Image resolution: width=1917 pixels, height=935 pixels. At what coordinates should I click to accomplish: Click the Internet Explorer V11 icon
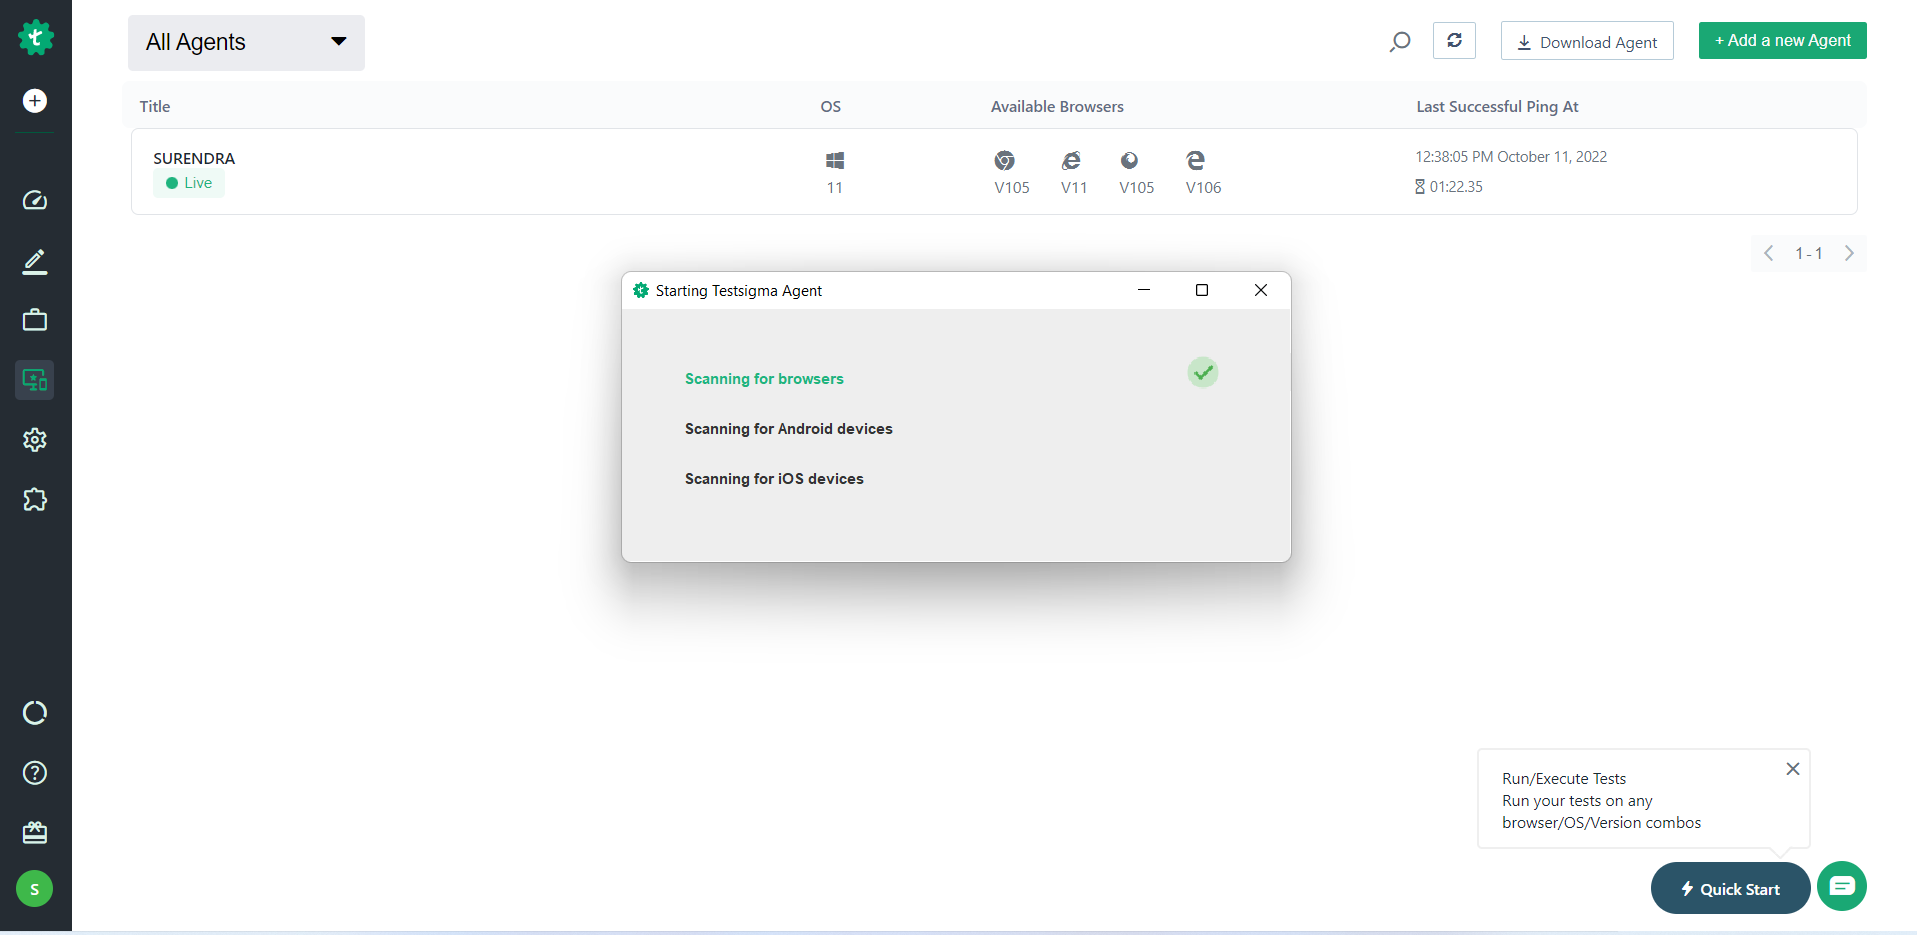pyautogui.click(x=1071, y=160)
